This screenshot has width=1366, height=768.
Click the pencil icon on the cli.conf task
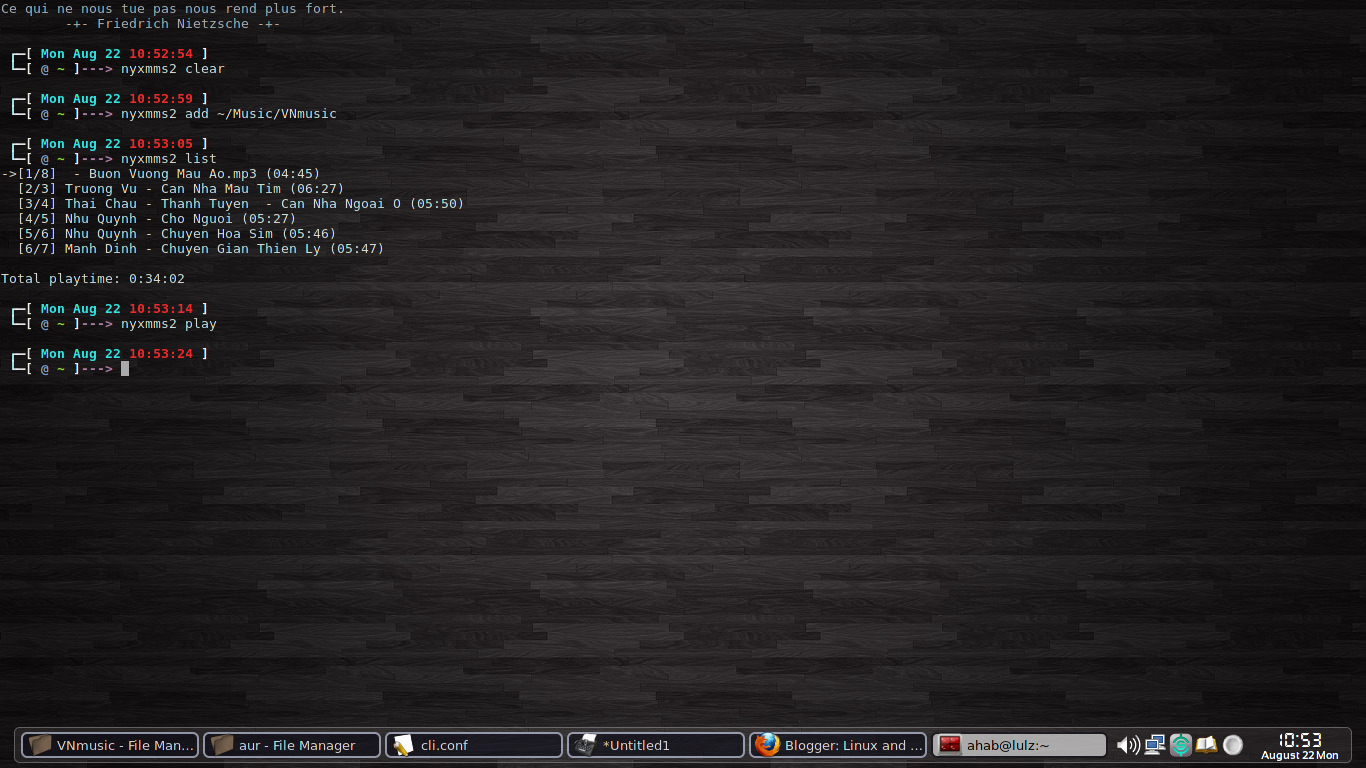pyautogui.click(x=403, y=745)
